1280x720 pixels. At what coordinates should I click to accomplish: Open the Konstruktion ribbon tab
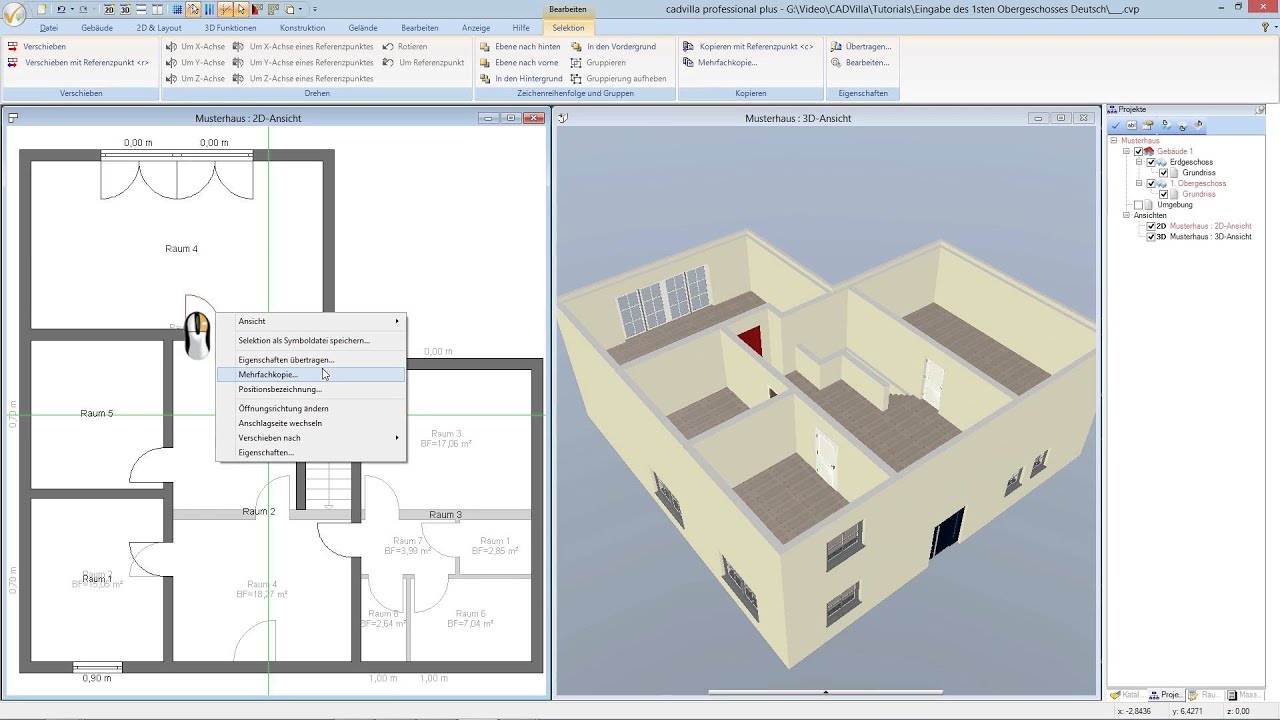coord(302,28)
